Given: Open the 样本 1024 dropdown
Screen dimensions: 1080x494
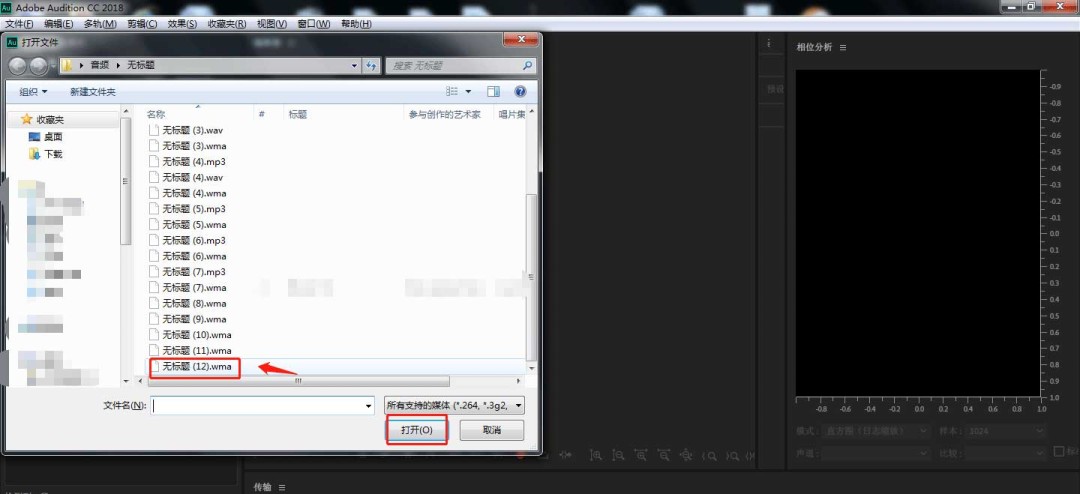Looking at the screenshot, I should point(1006,431).
